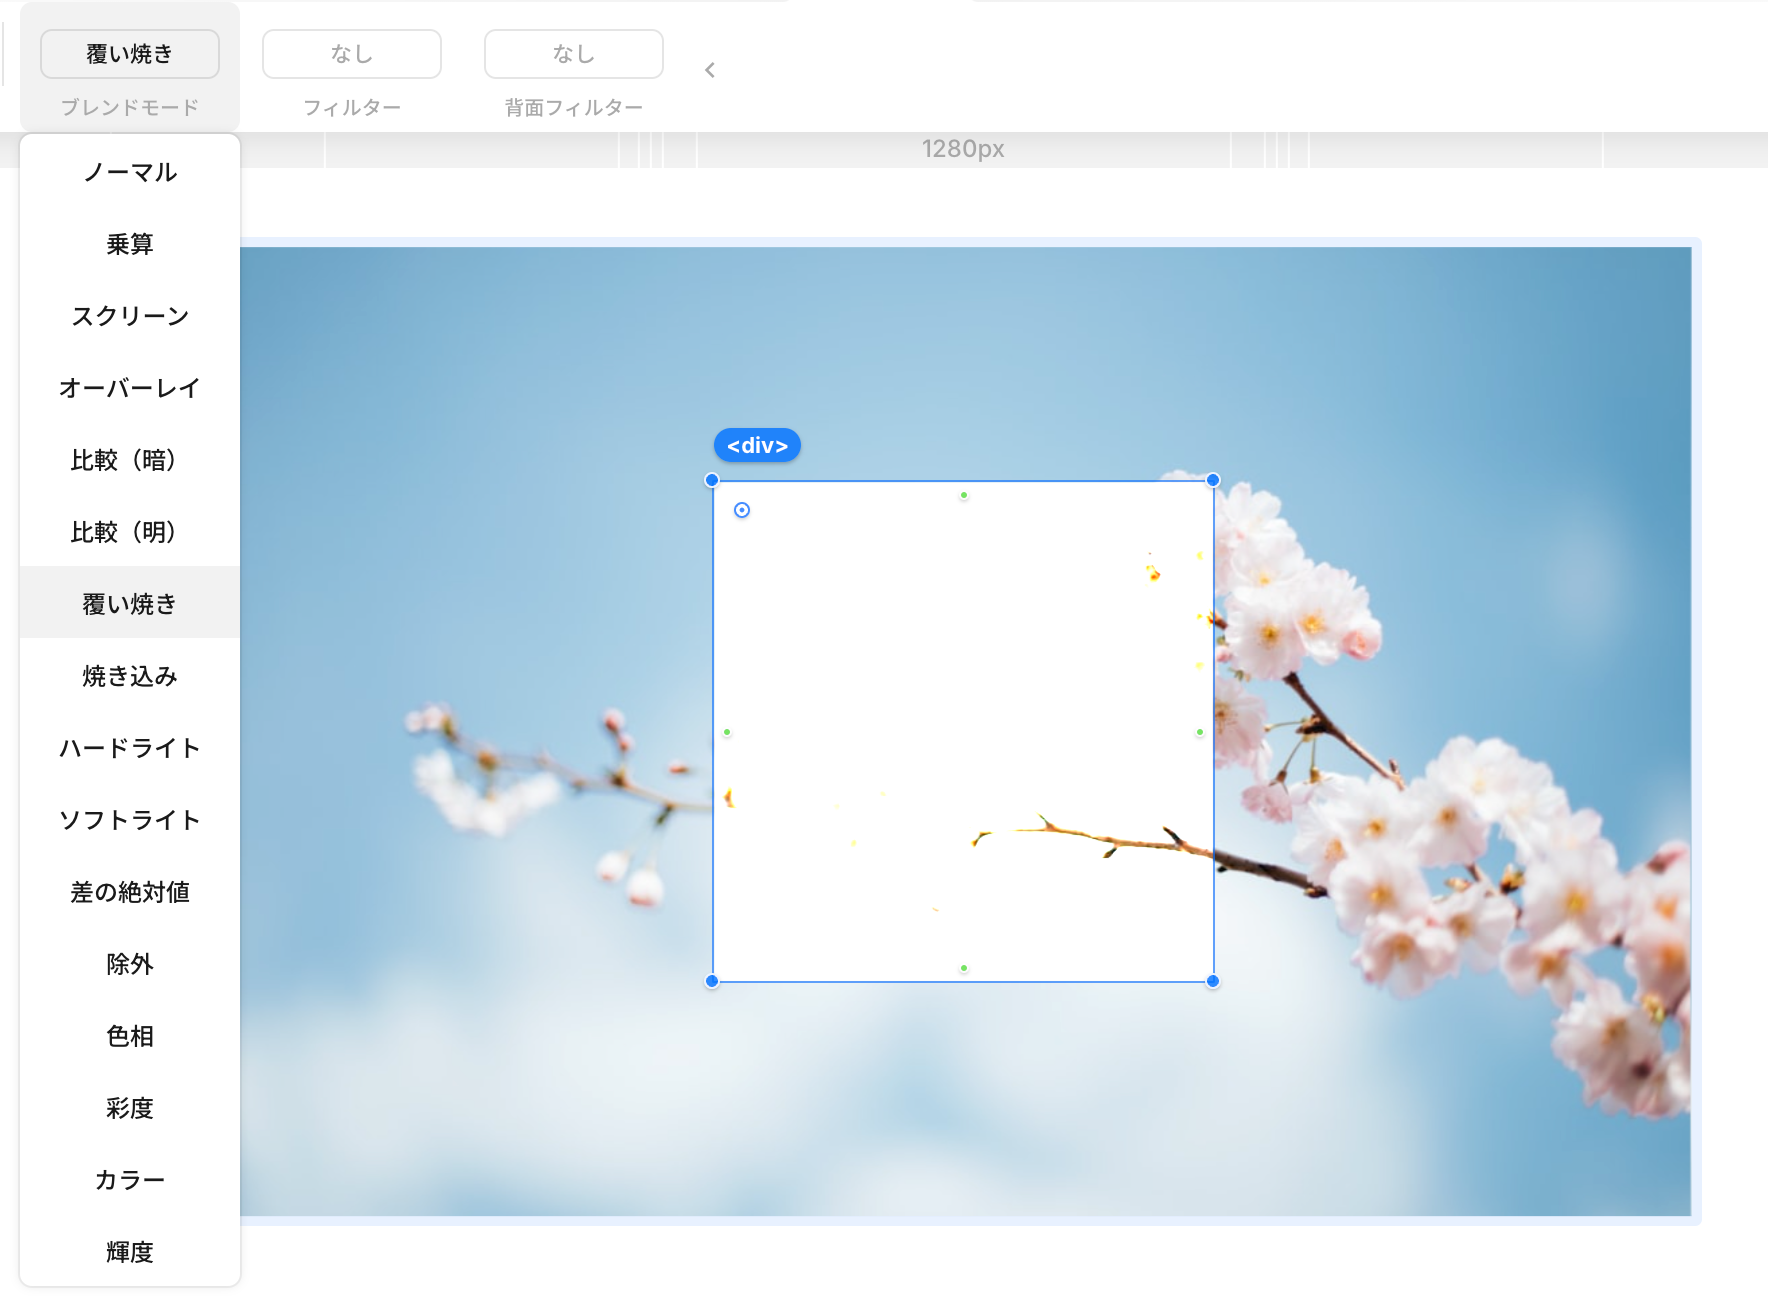Open the ブレンドモード dropdown showing 覆い焼き

(x=130, y=54)
